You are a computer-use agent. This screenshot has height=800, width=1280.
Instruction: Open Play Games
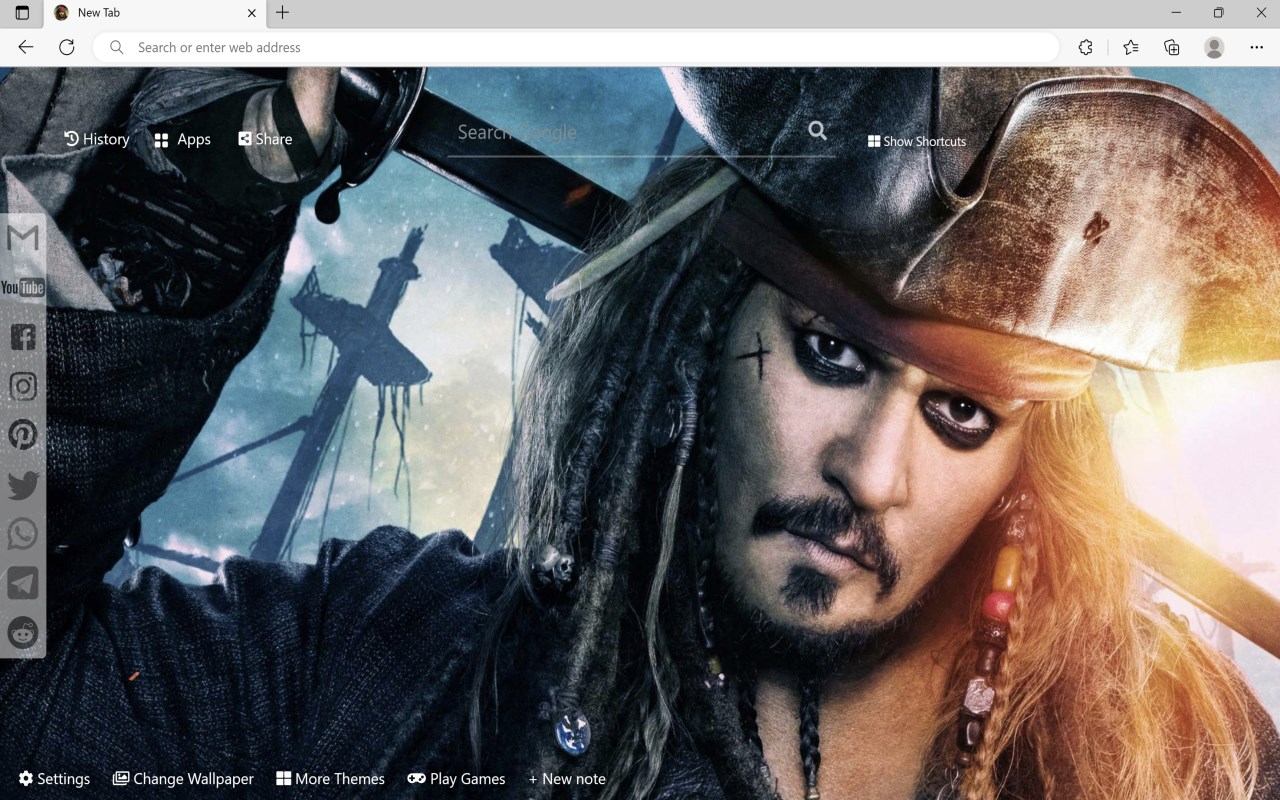[x=456, y=779]
